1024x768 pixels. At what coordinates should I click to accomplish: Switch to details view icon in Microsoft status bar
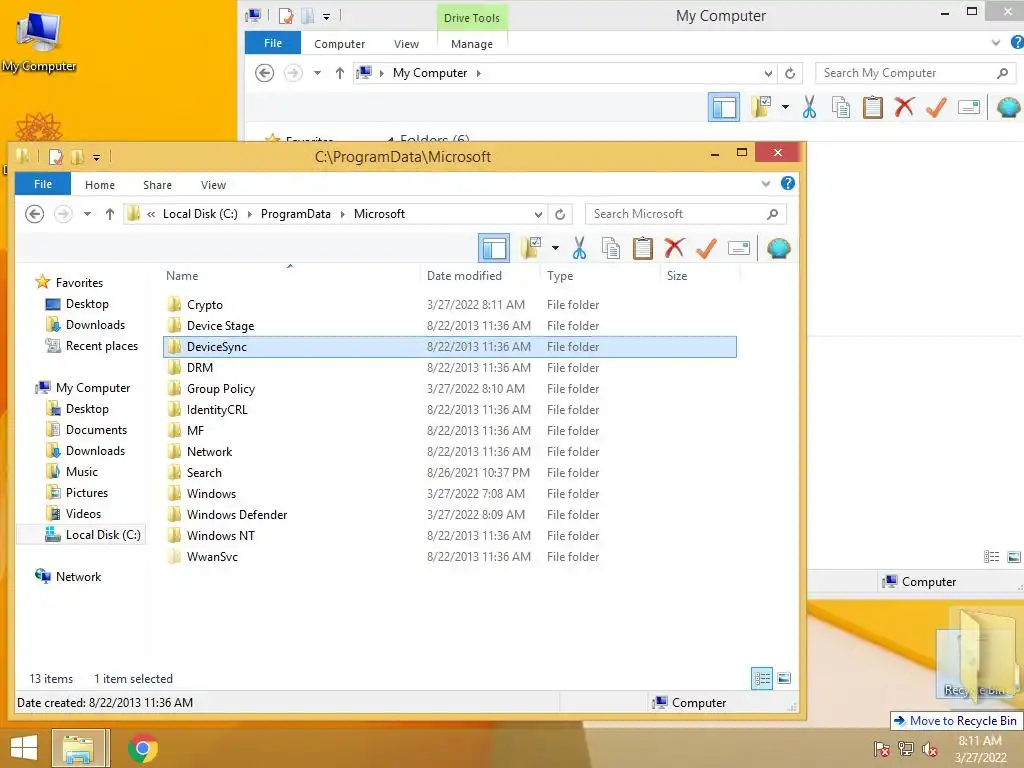(x=762, y=679)
